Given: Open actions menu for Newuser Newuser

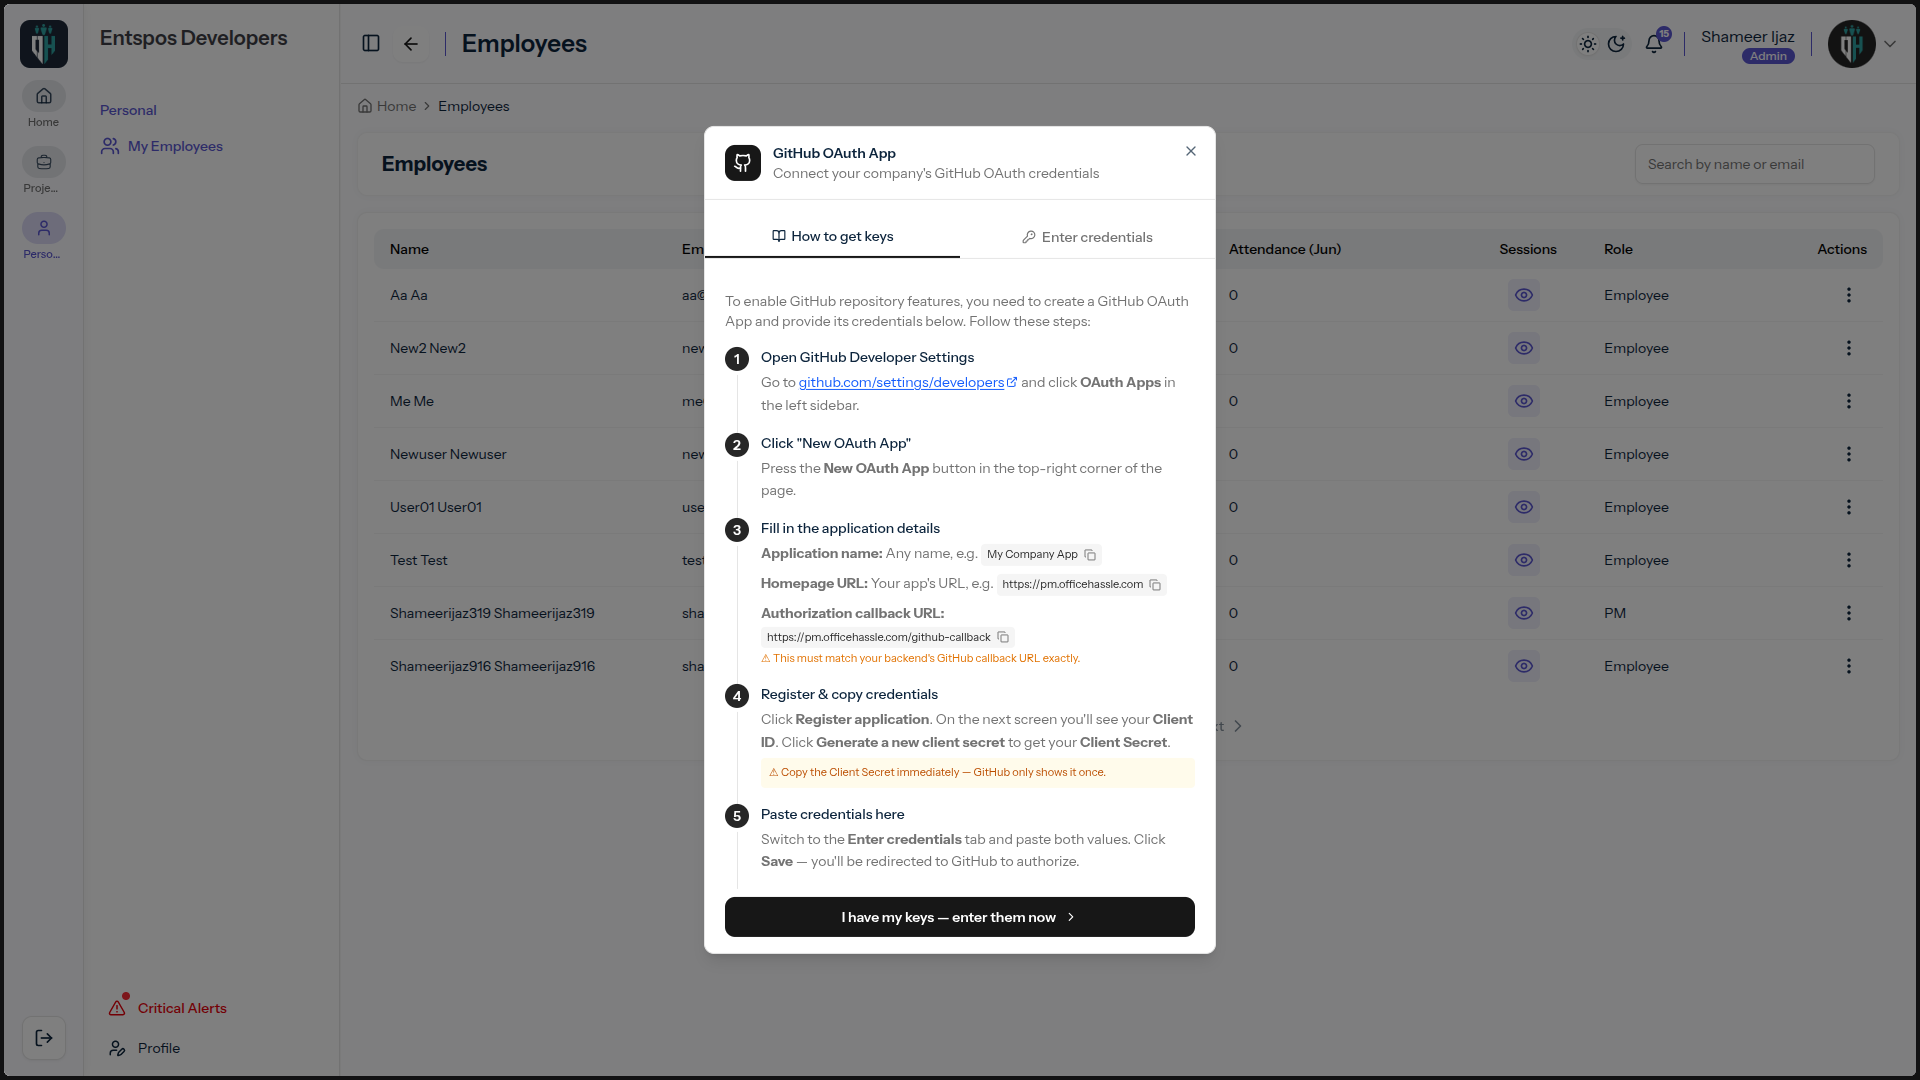Looking at the screenshot, I should [x=1849, y=454].
